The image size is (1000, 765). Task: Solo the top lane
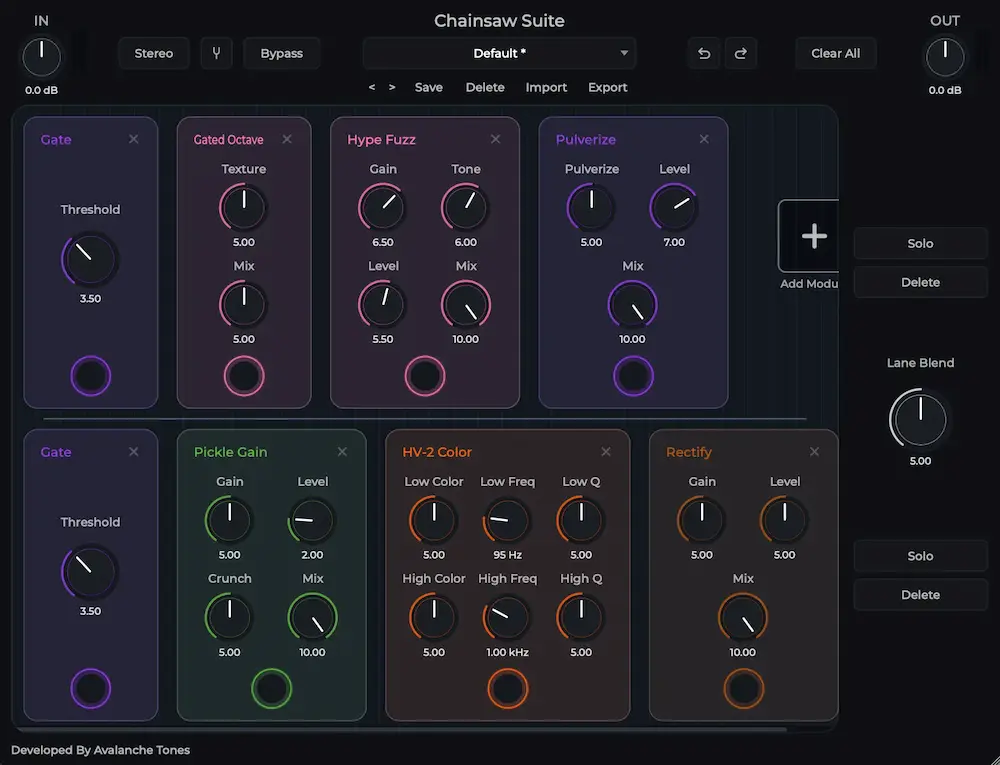(x=920, y=244)
